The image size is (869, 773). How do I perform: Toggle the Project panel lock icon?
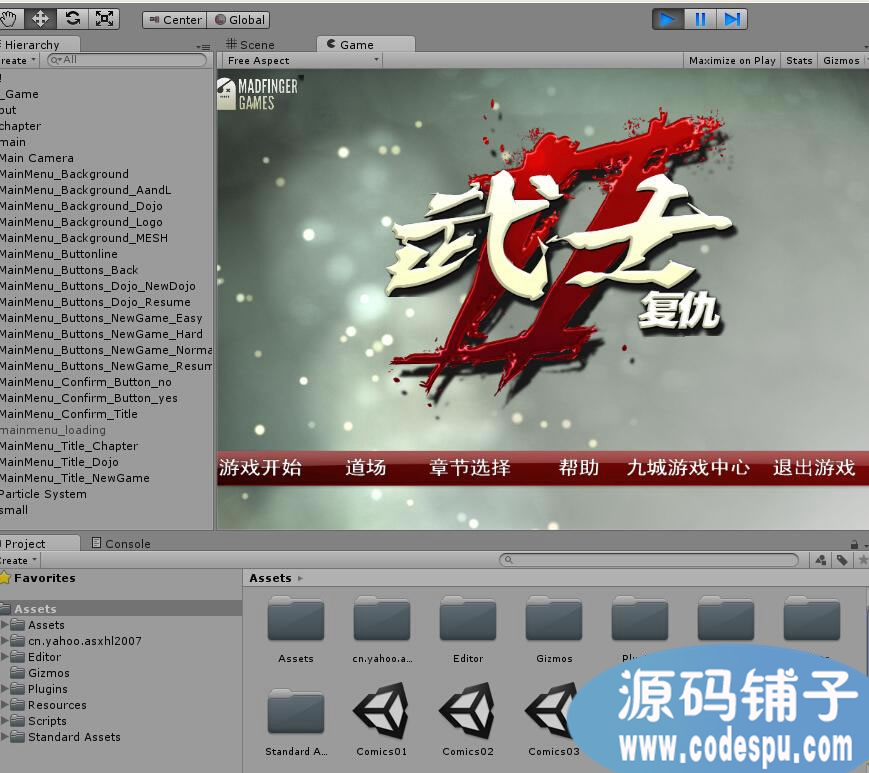point(854,545)
